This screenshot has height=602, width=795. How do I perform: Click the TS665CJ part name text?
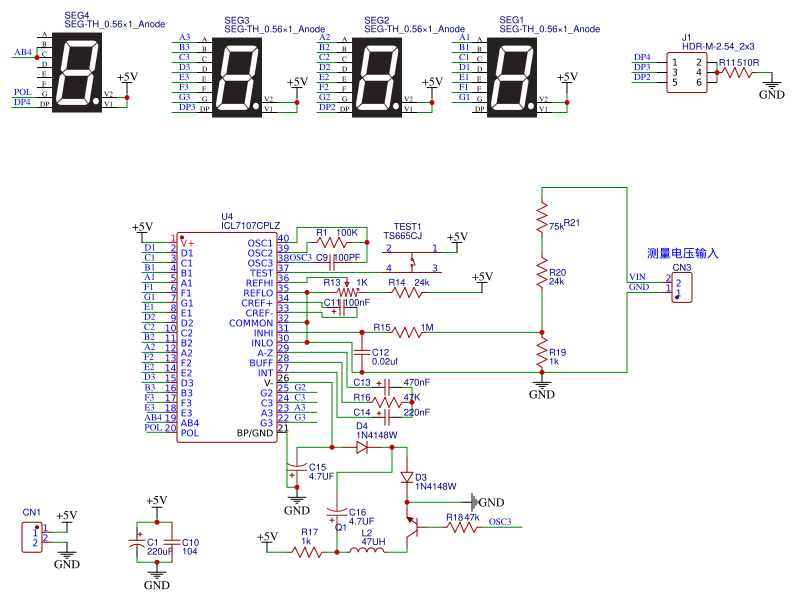(403, 235)
